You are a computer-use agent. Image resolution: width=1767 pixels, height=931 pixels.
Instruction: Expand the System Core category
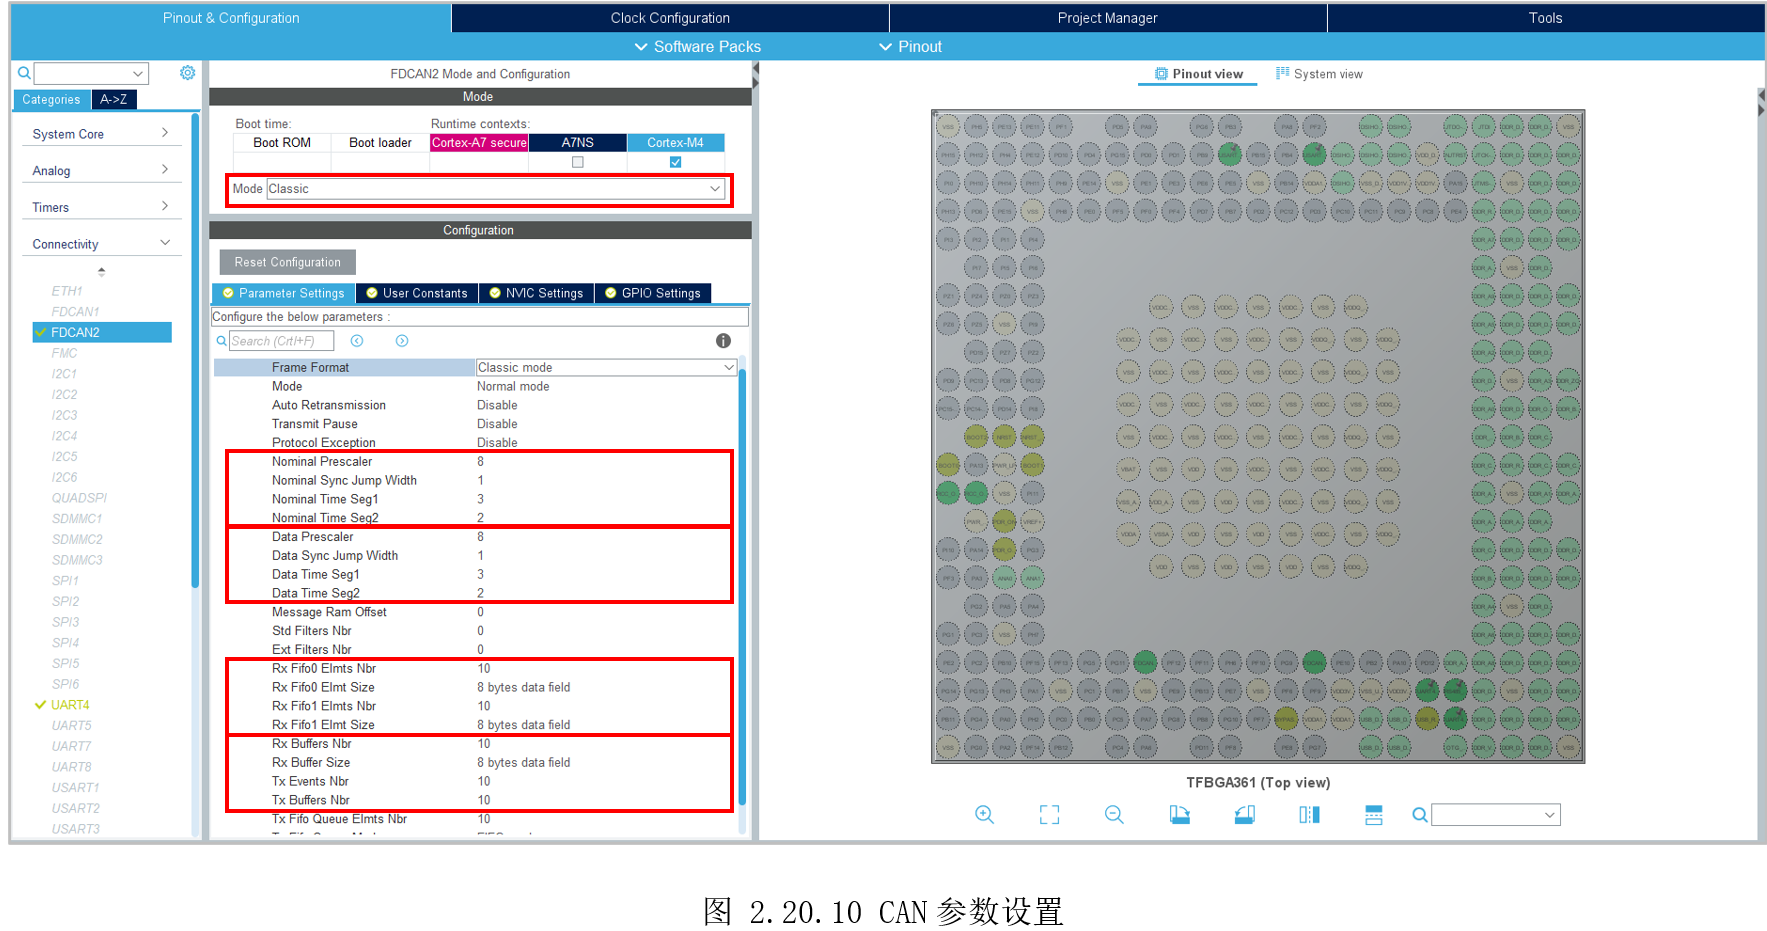(x=100, y=134)
